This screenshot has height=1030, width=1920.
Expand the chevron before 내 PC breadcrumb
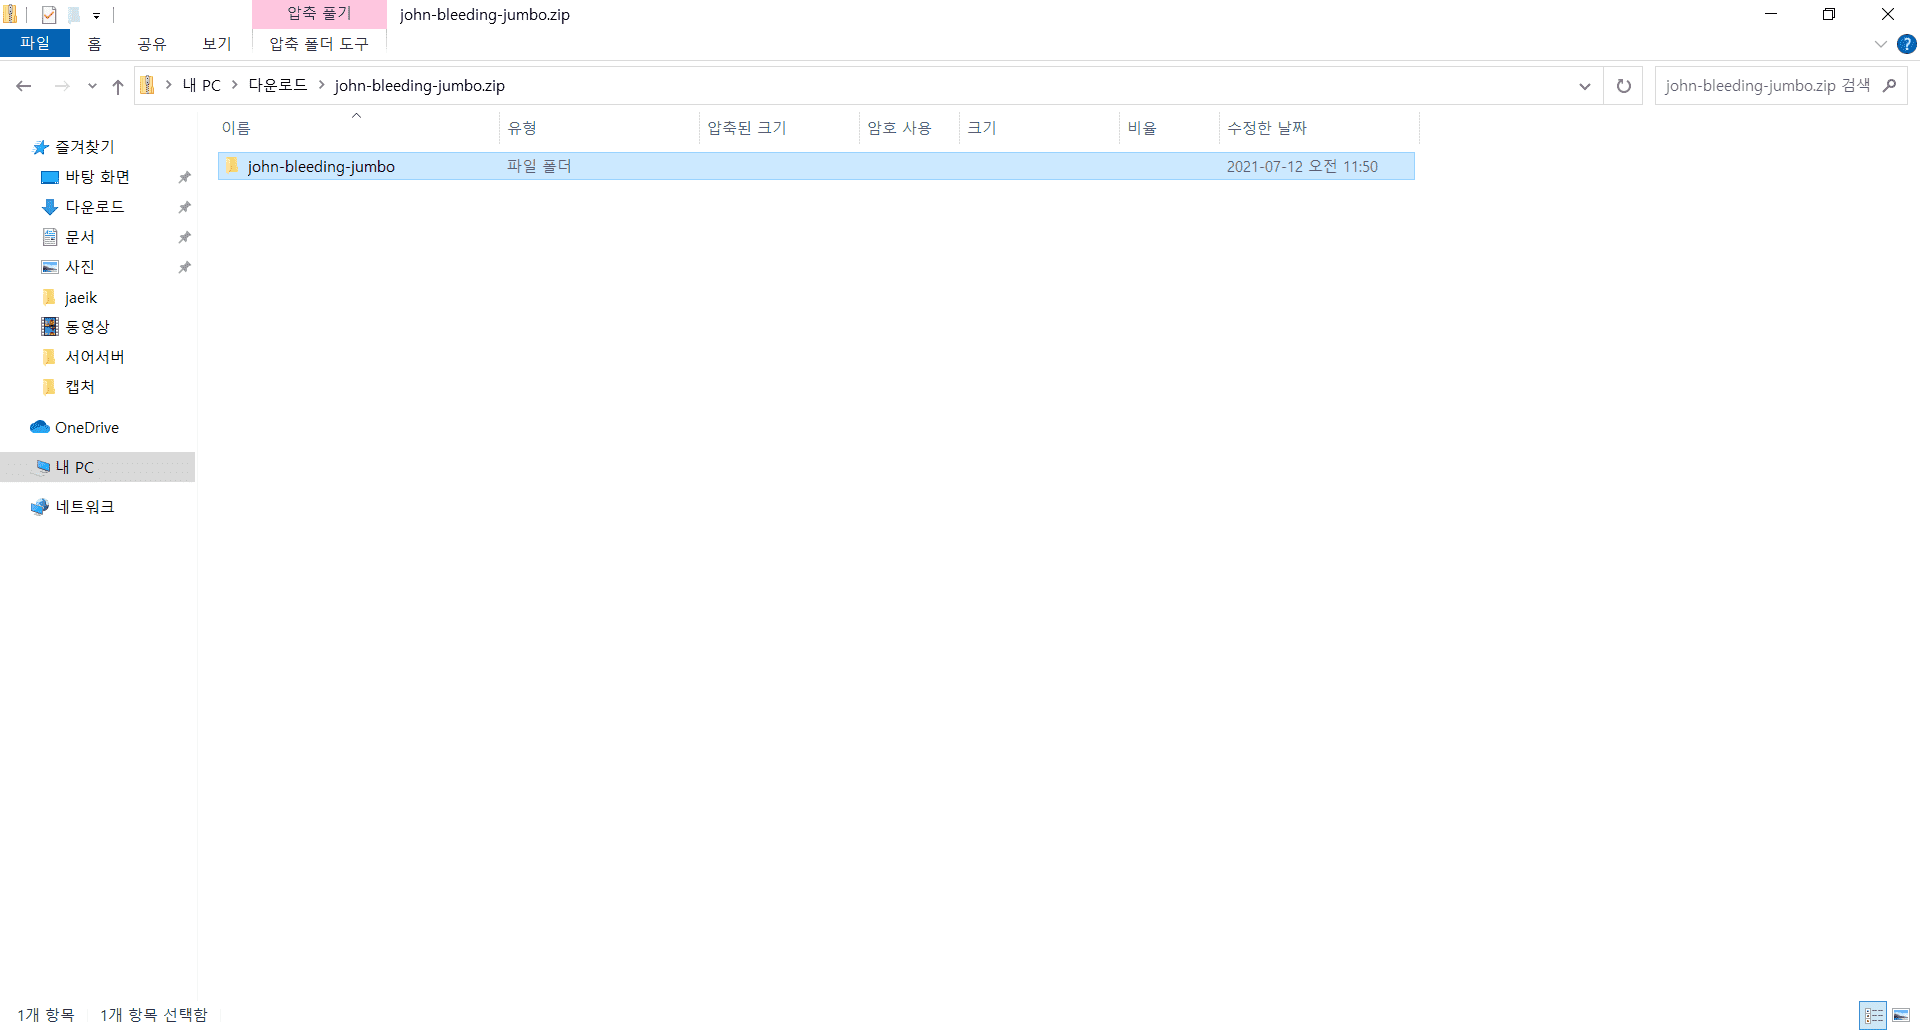tap(169, 86)
